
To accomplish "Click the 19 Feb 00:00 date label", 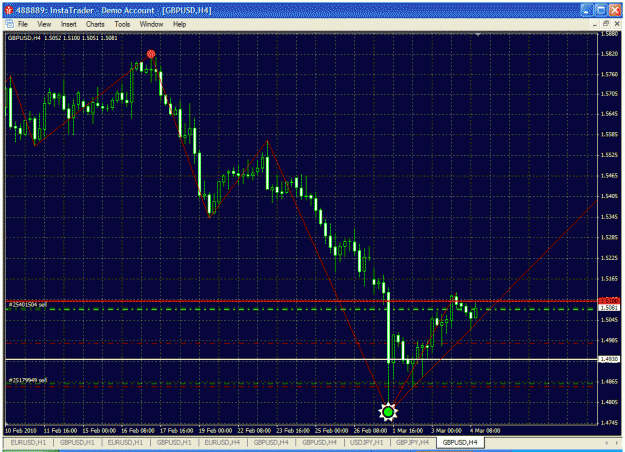I will pos(215,431).
